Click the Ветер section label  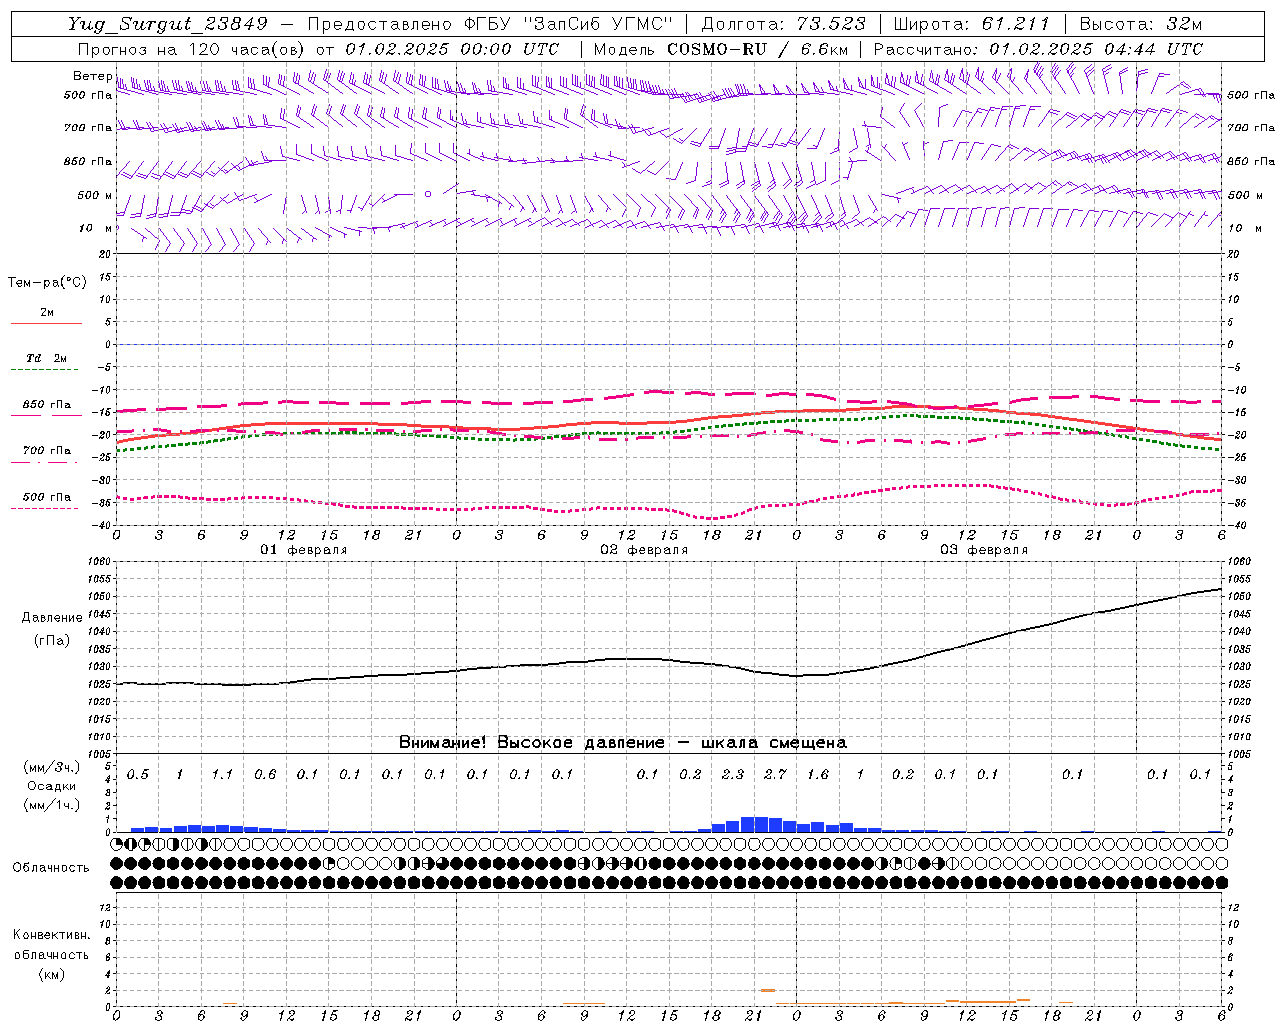93,76
